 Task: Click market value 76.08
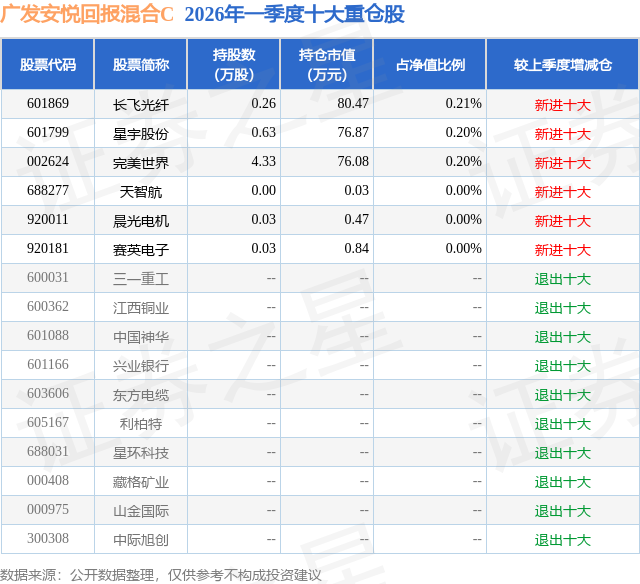point(353,162)
